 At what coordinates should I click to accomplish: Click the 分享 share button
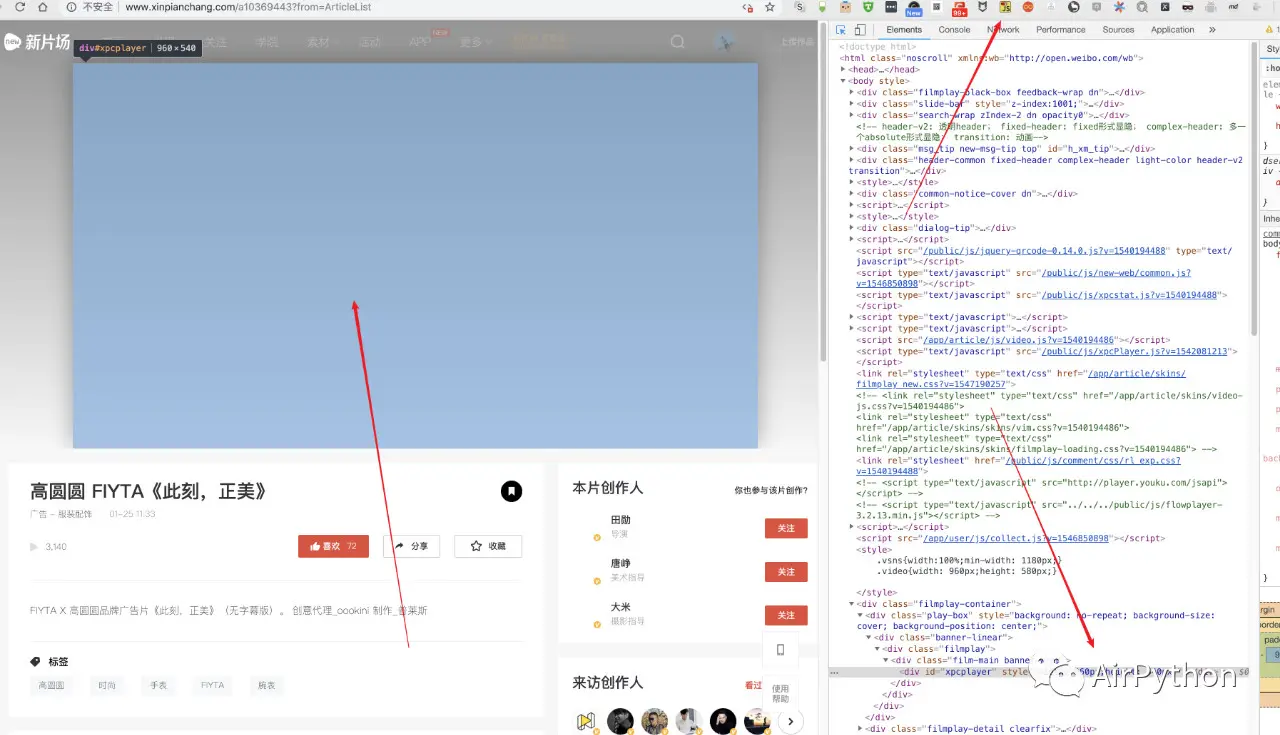[x=411, y=546]
